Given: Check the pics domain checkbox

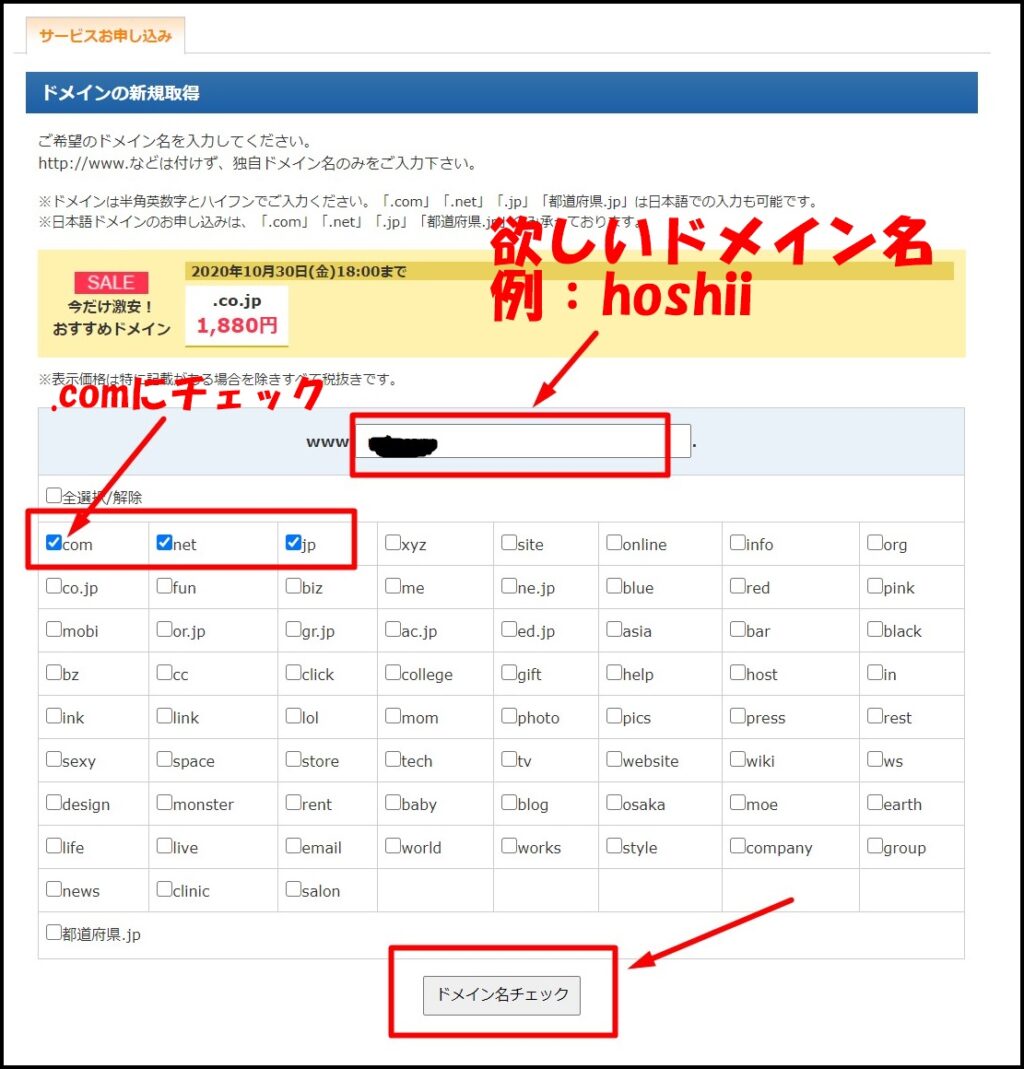Looking at the screenshot, I should [x=614, y=715].
